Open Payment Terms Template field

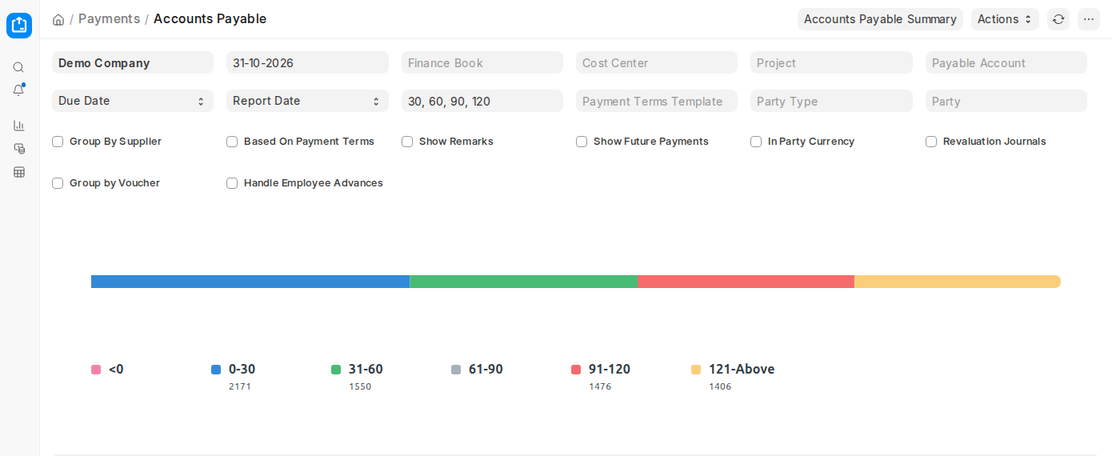[x=656, y=101]
